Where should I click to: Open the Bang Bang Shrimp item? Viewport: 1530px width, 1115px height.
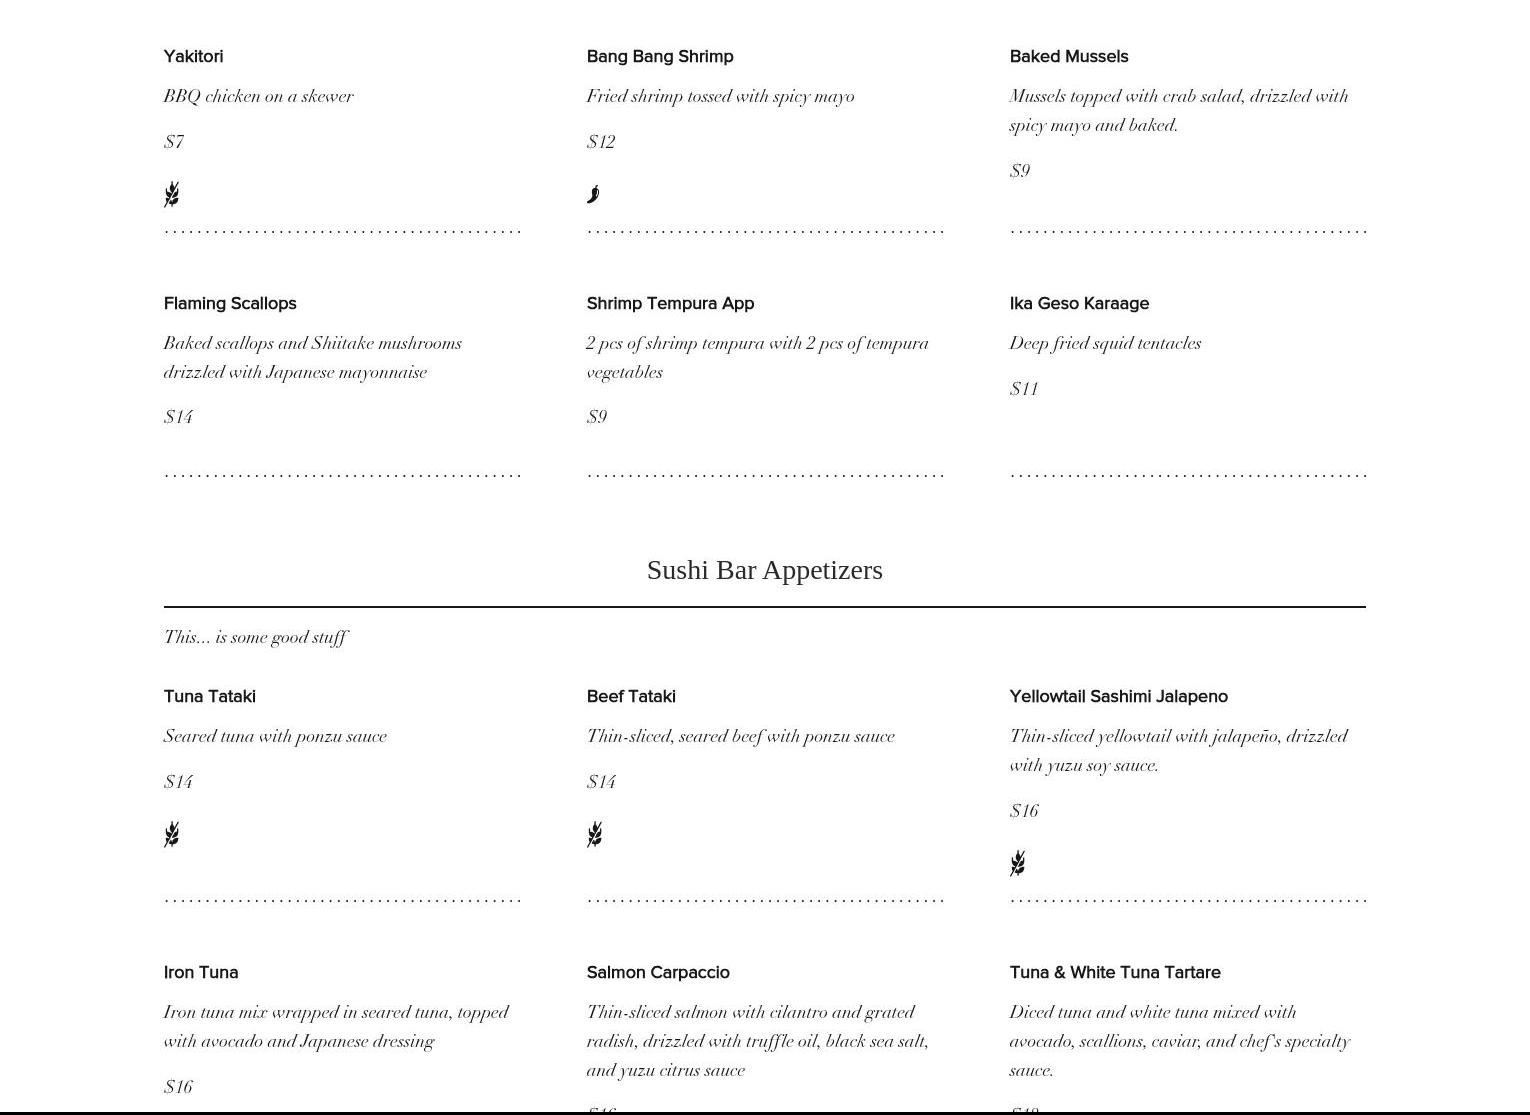pos(660,57)
